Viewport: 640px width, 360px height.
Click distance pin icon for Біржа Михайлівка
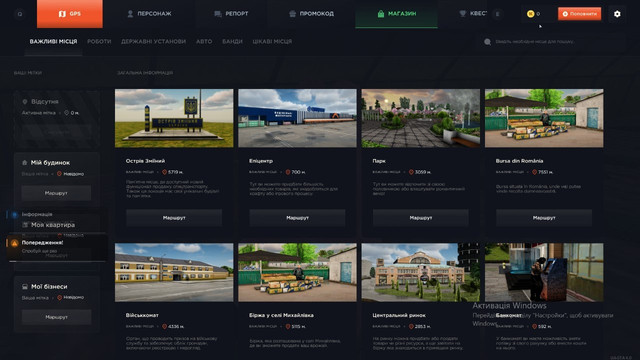[288, 327]
